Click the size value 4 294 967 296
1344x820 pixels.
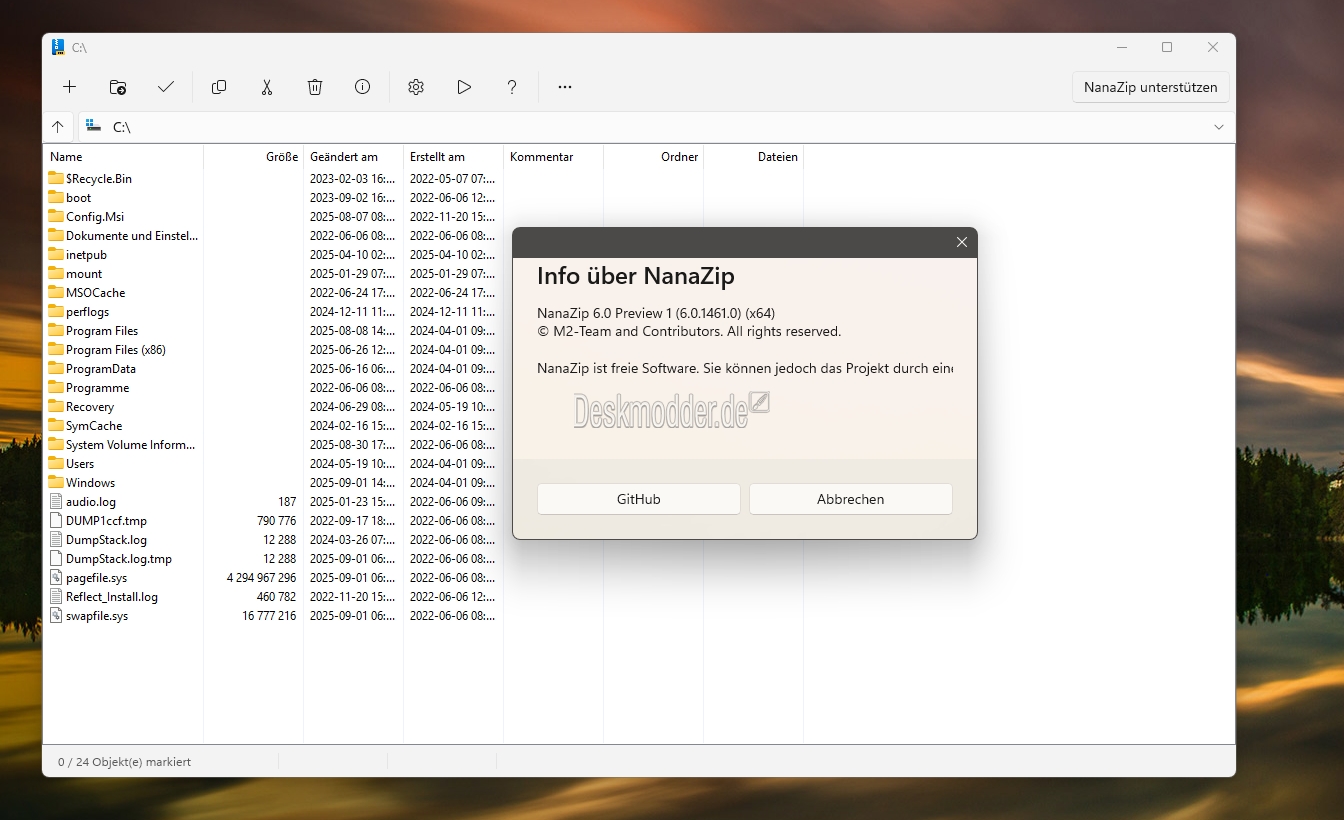(262, 578)
